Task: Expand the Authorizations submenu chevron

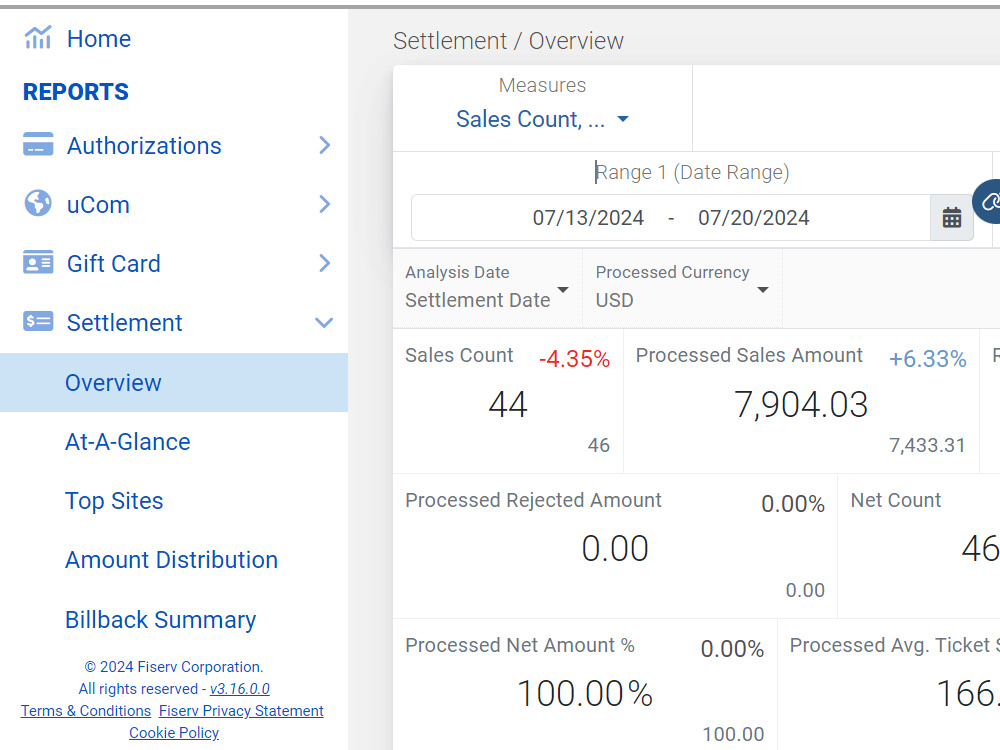Action: tap(325, 145)
